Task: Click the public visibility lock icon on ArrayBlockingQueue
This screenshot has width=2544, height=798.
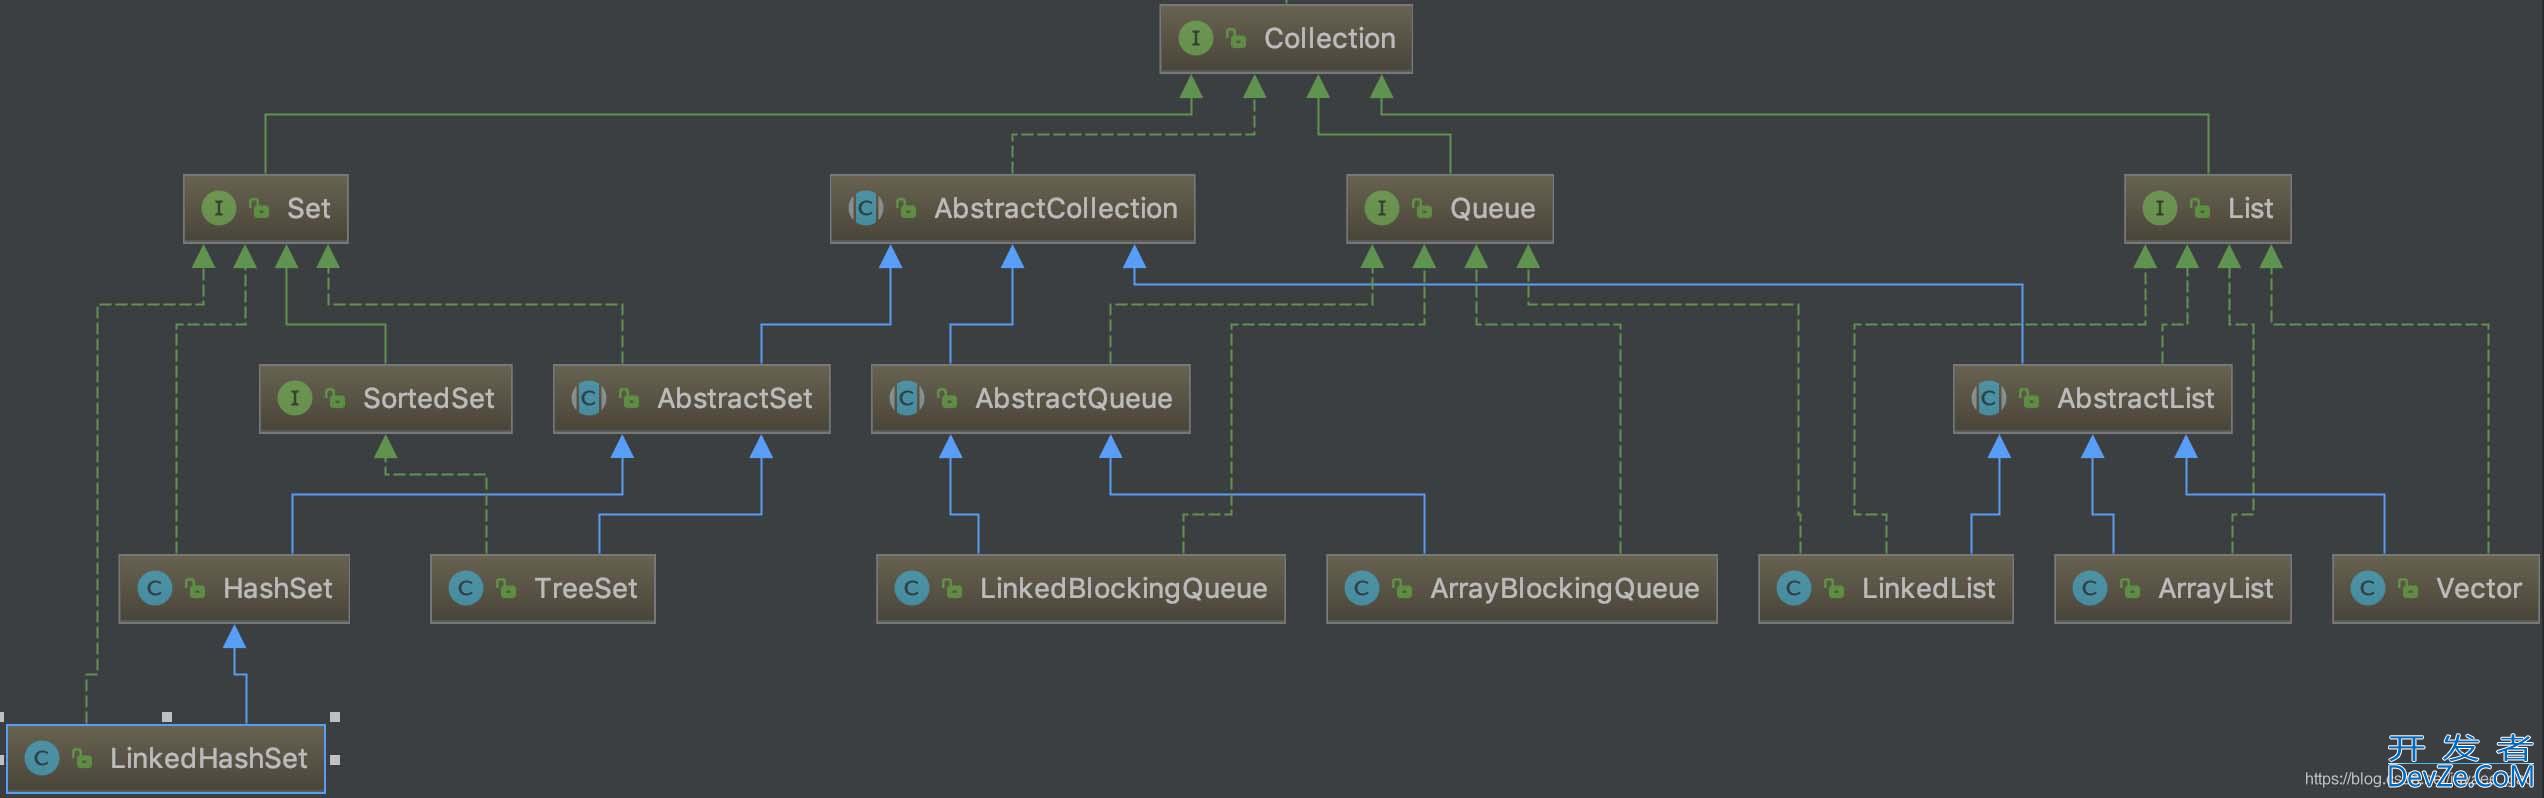Action: coord(1403,588)
